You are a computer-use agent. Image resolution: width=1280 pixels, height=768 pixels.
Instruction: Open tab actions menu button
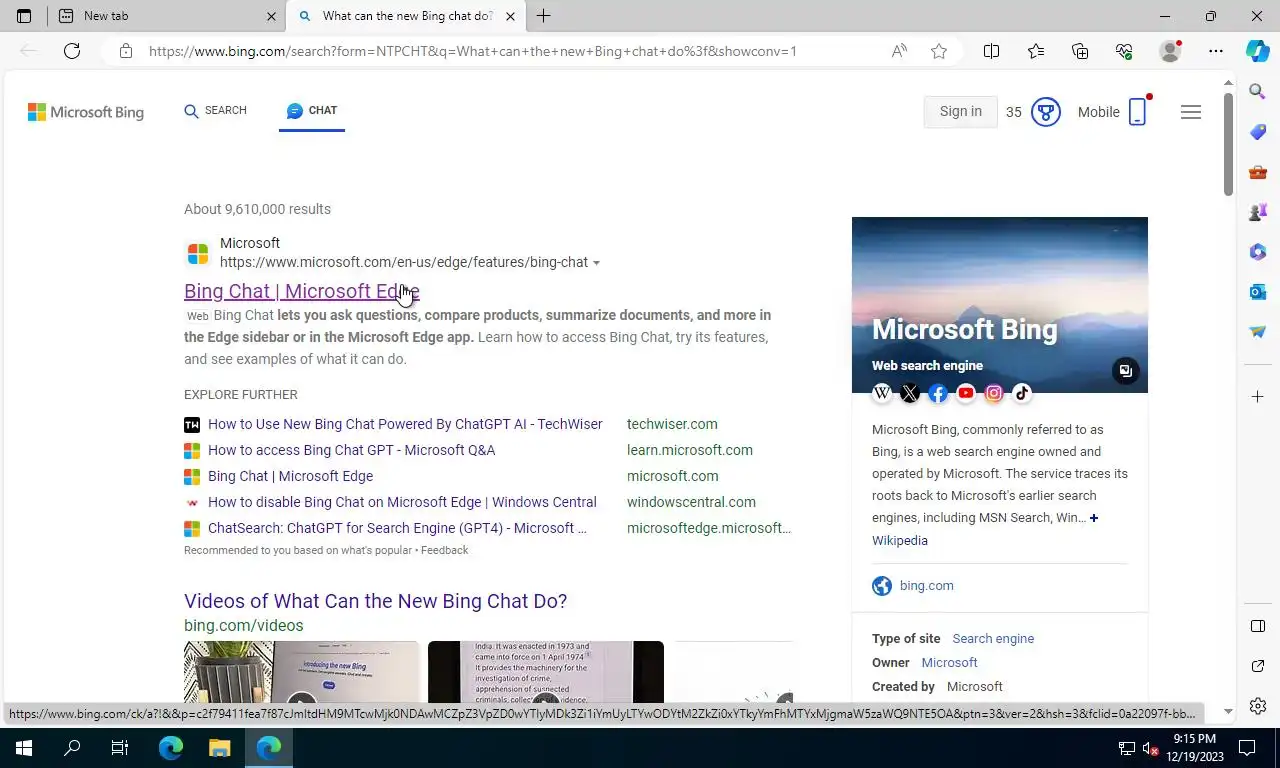coord(24,16)
